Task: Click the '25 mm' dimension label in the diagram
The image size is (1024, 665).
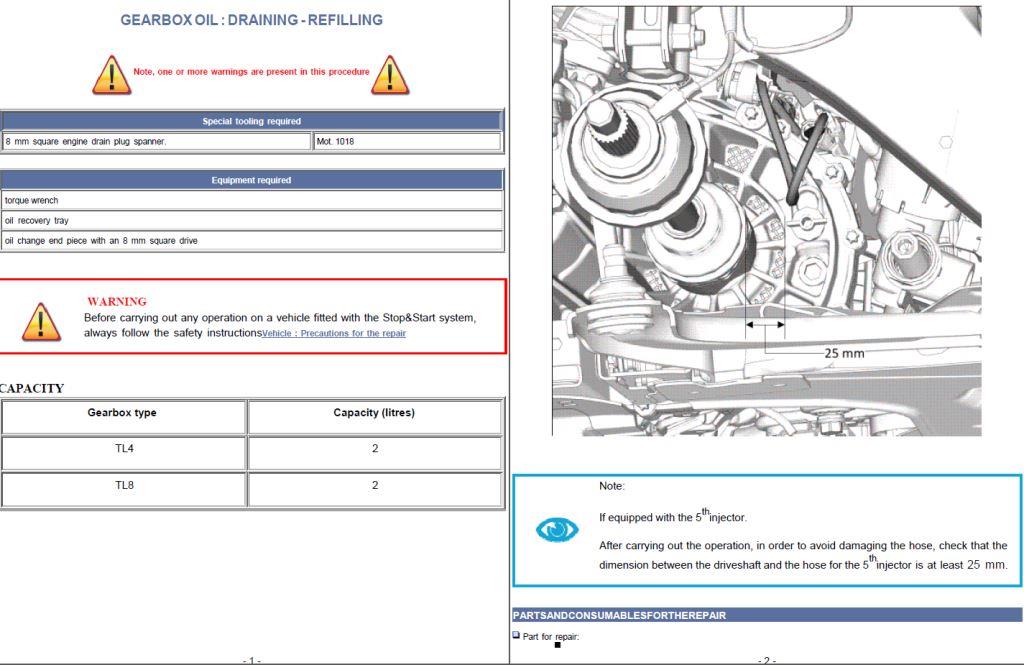Action: click(844, 353)
